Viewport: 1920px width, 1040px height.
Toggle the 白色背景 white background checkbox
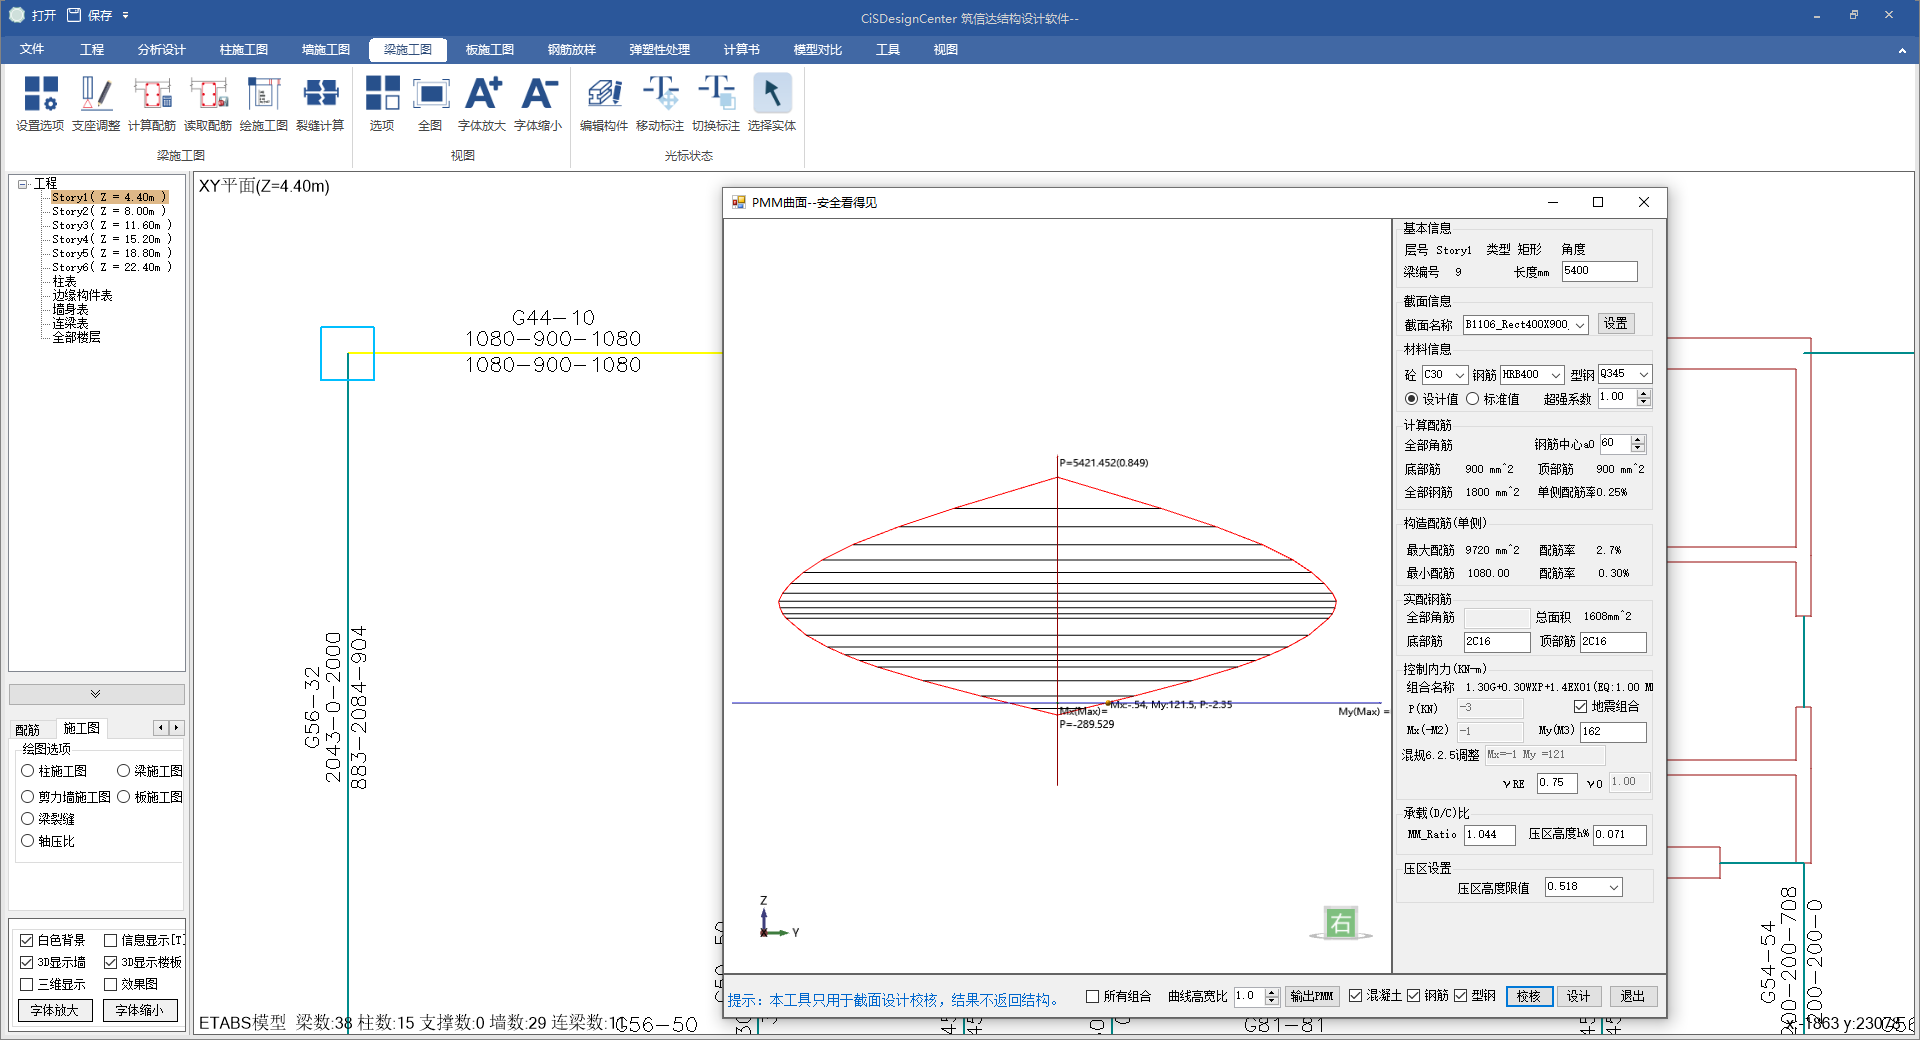27,940
